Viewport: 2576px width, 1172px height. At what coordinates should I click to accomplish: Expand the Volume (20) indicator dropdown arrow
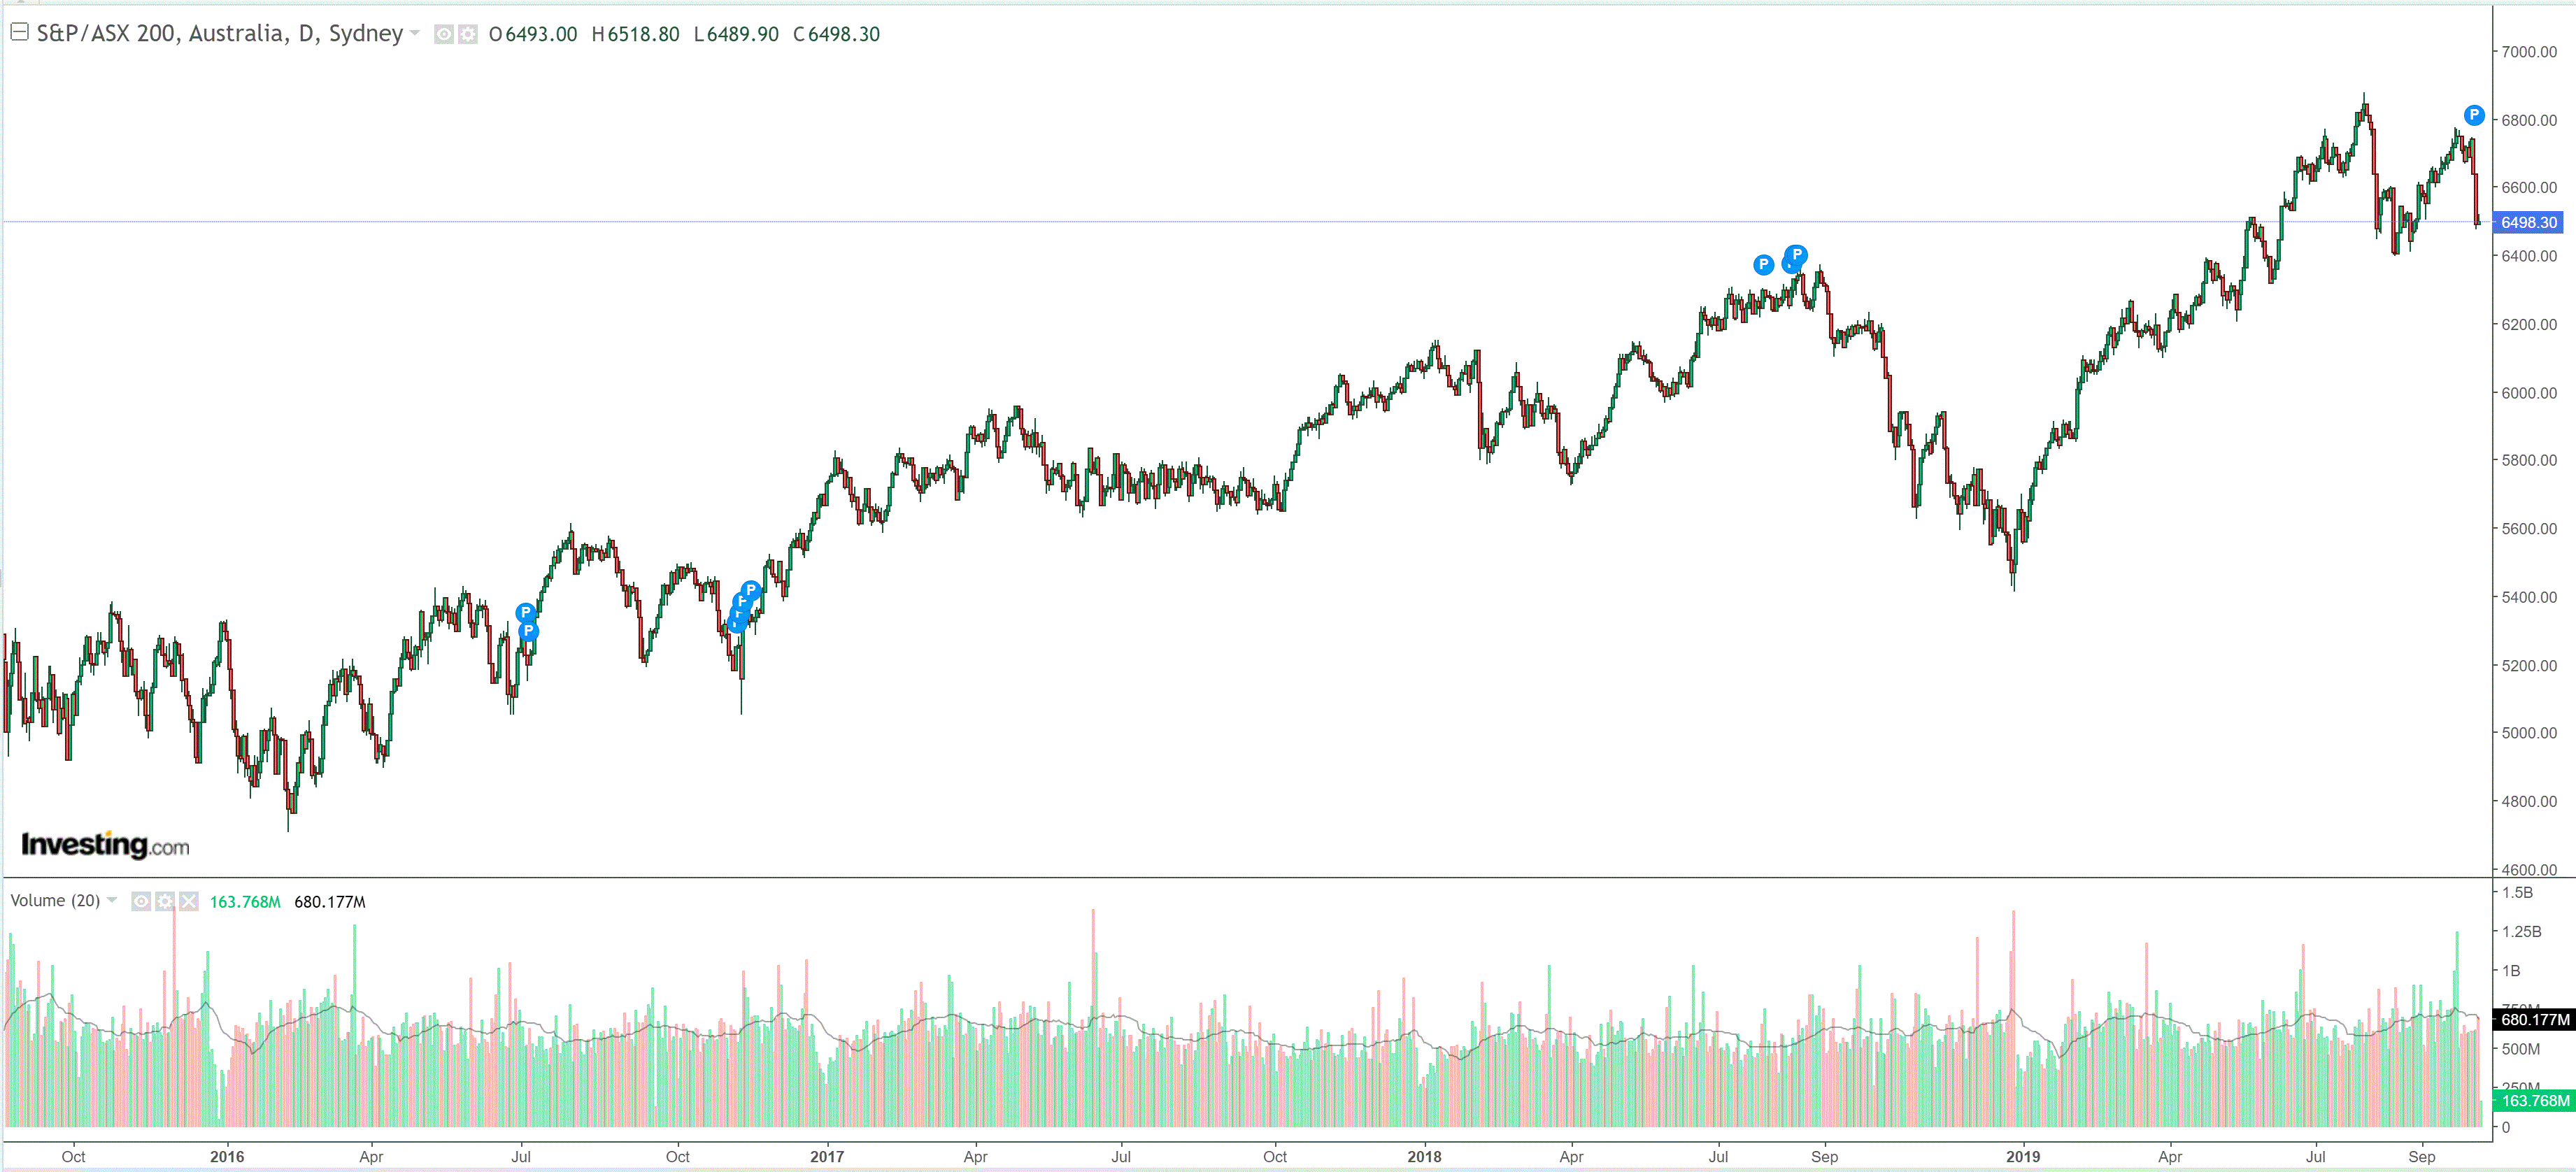point(112,900)
